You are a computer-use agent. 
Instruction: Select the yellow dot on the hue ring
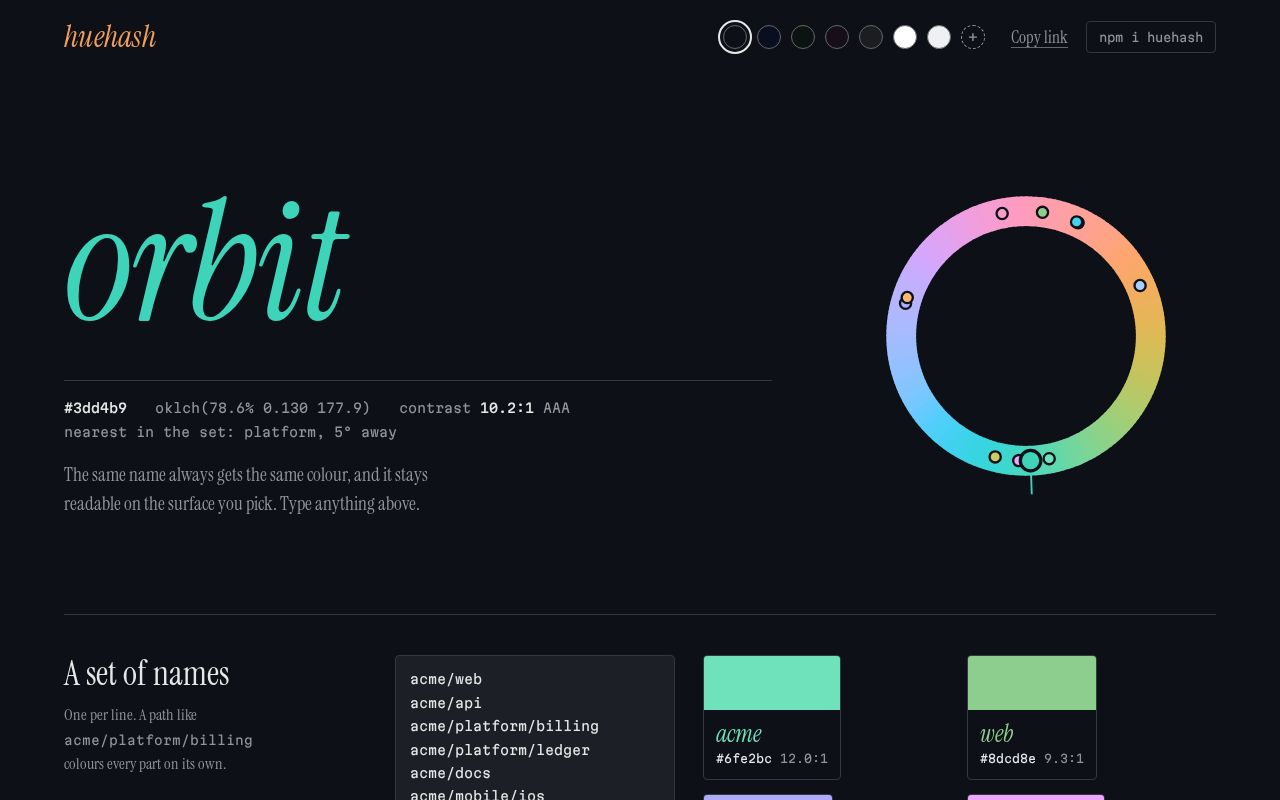pos(995,457)
